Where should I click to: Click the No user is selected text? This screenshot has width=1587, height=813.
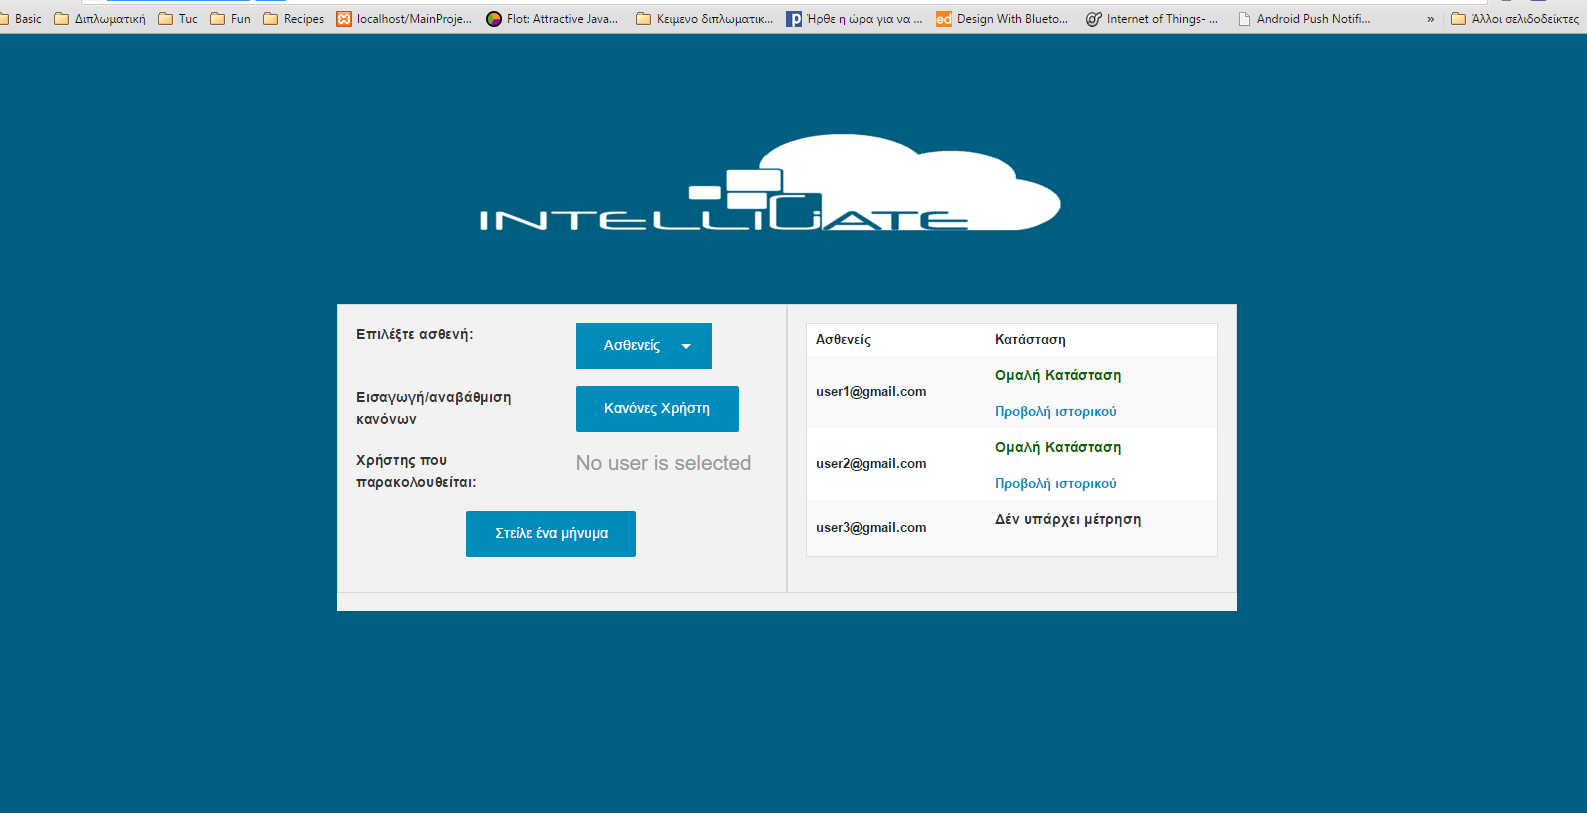tap(663, 463)
